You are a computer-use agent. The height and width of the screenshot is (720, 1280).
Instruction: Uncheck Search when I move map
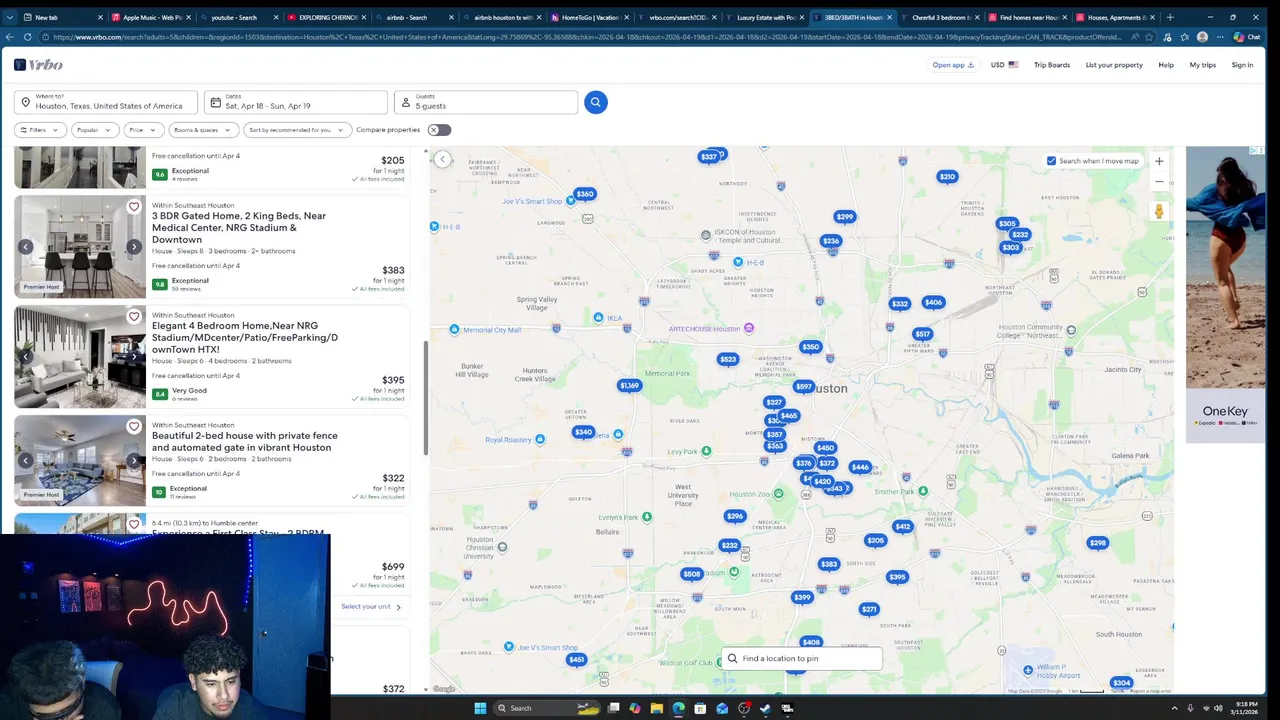[1051, 161]
